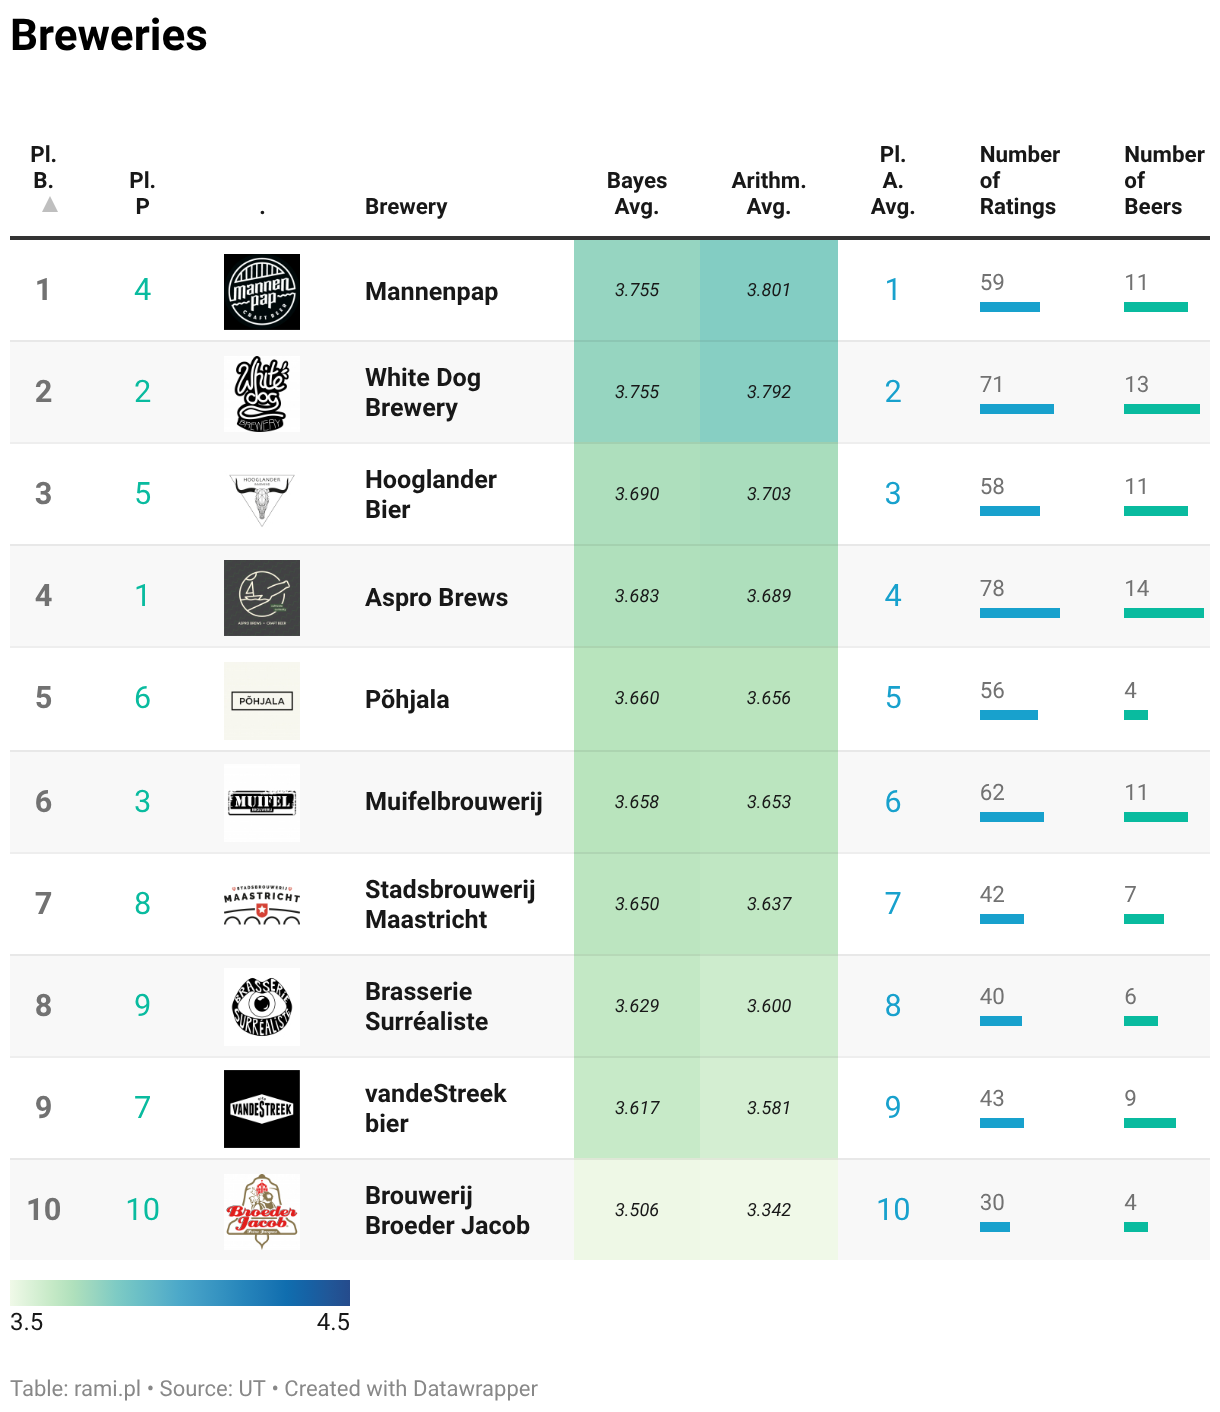
Task: Click the Brewery column header
Action: point(406,206)
